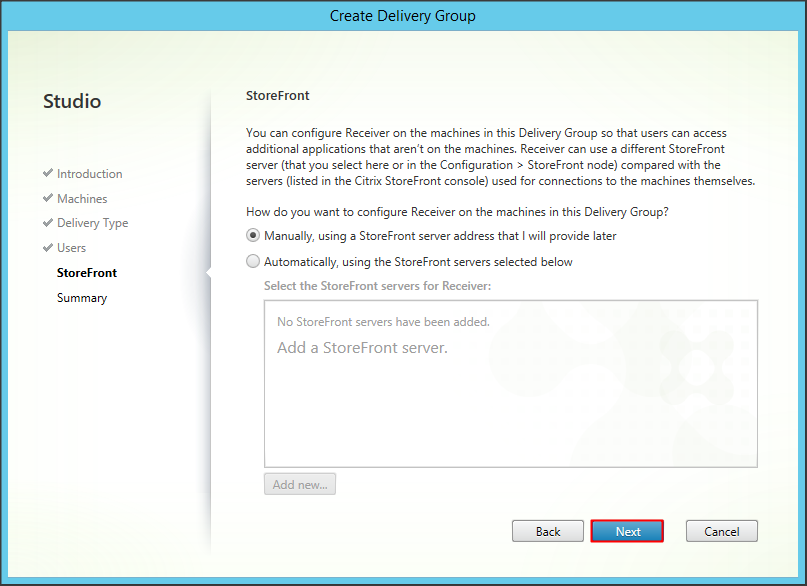Select the Manually configure Receiver radio button
The width and height of the screenshot is (807, 586).
tap(254, 237)
